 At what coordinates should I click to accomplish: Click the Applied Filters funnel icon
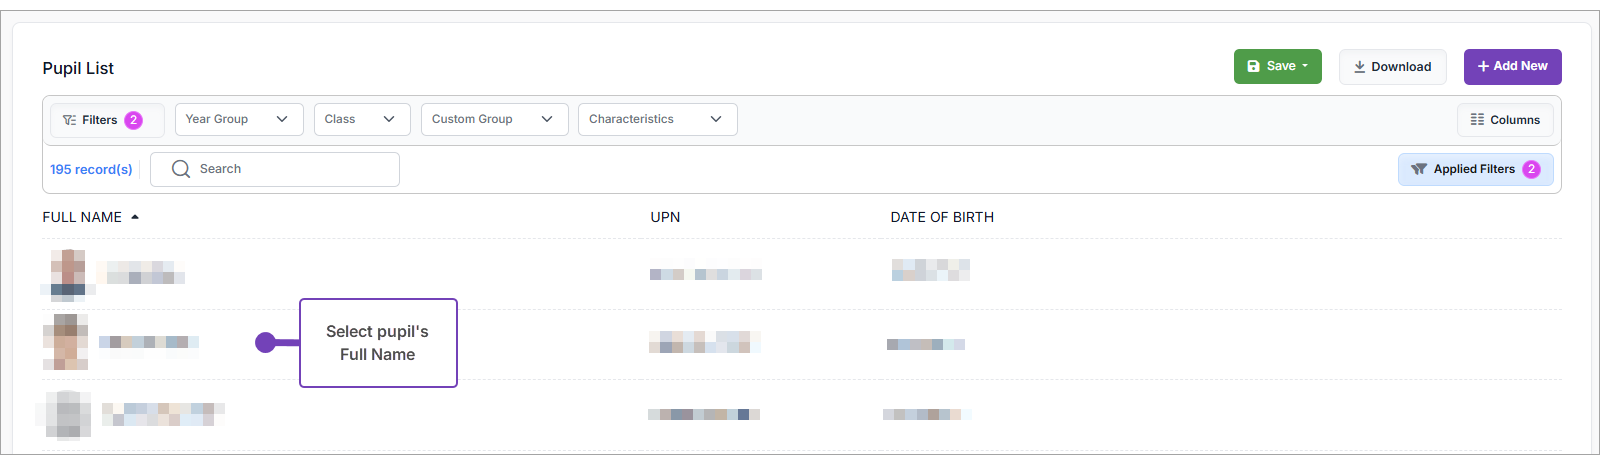(1418, 169)
